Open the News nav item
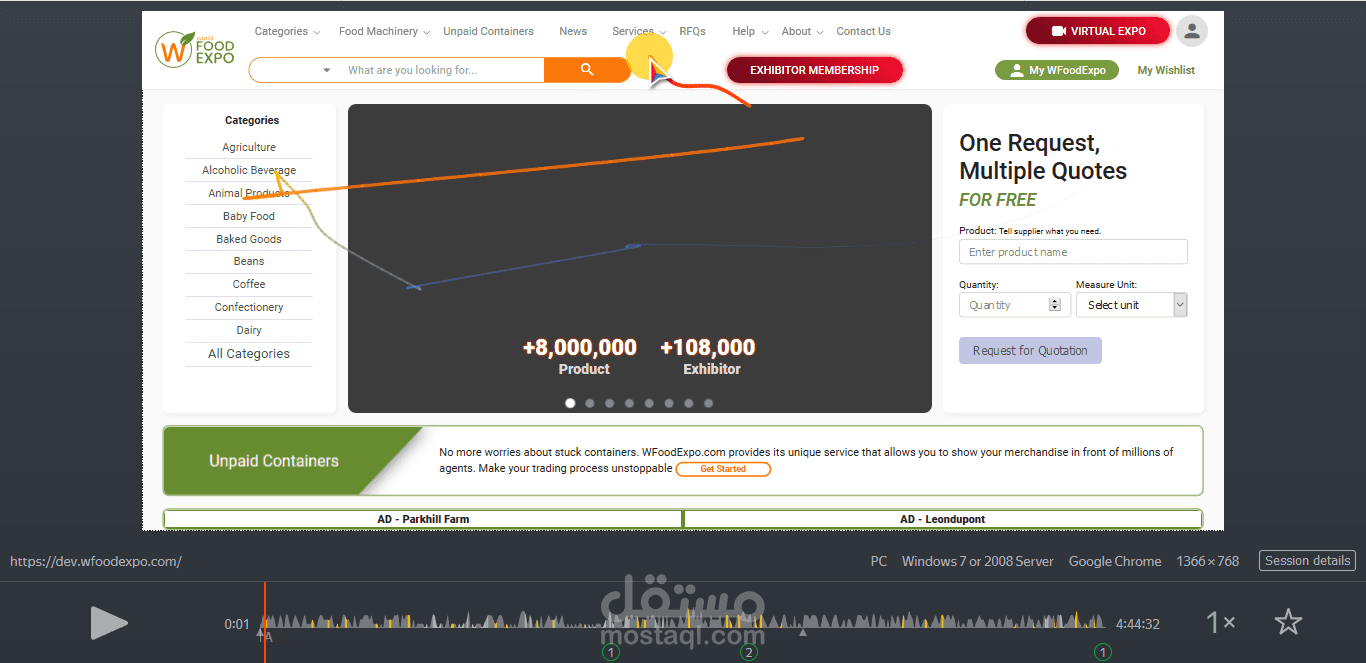The image size is (1366, 663). click(x=573, y=31)
